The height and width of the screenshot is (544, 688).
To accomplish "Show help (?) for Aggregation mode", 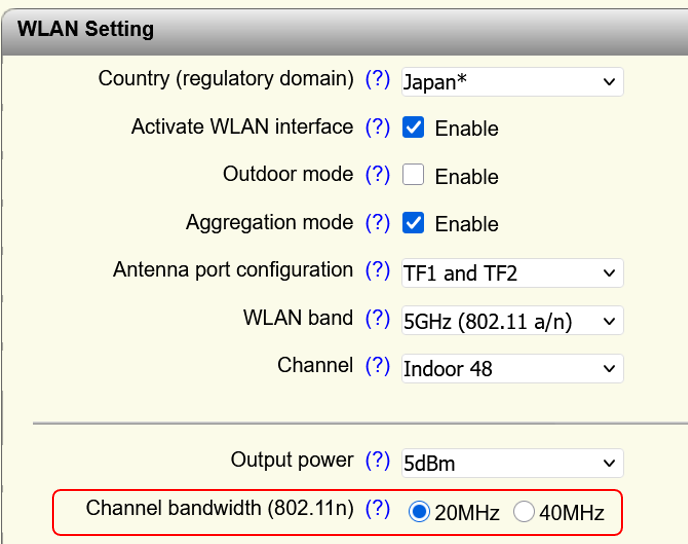I will (377, 223).
